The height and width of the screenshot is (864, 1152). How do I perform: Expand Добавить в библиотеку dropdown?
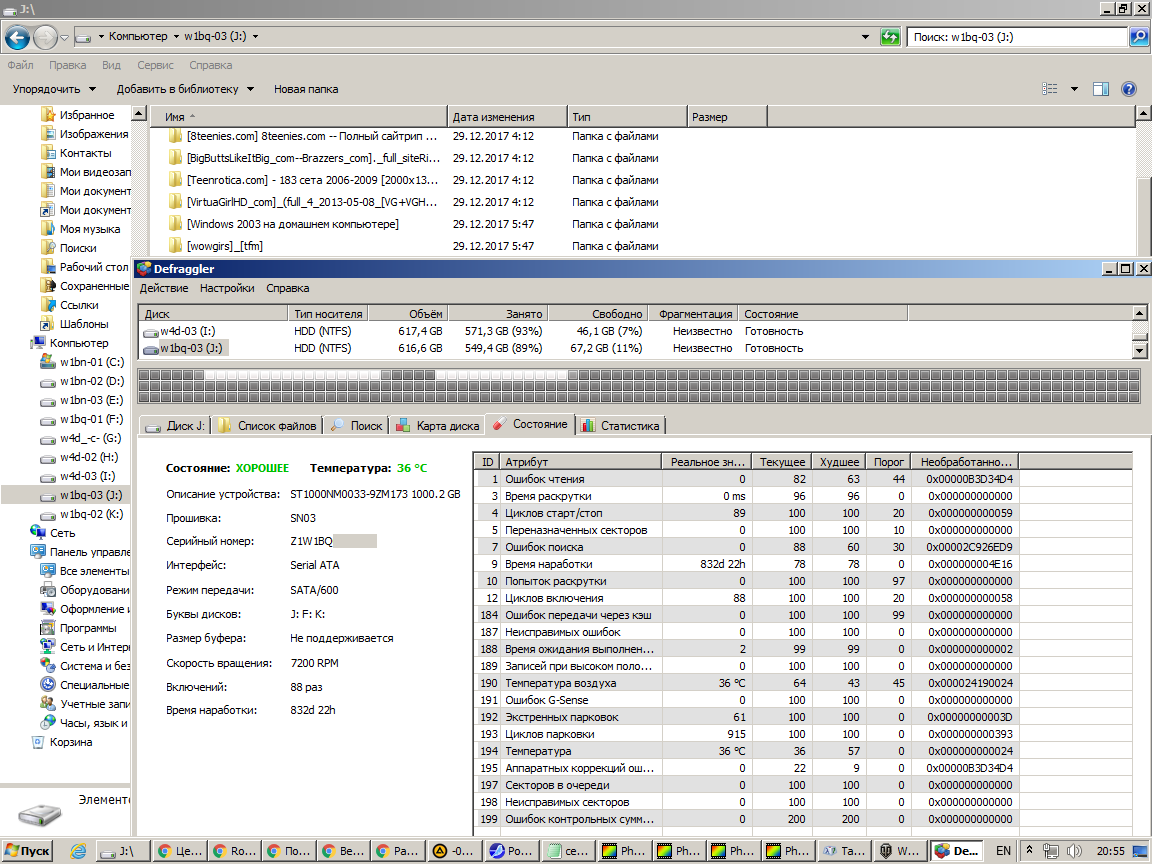[185, 89]
